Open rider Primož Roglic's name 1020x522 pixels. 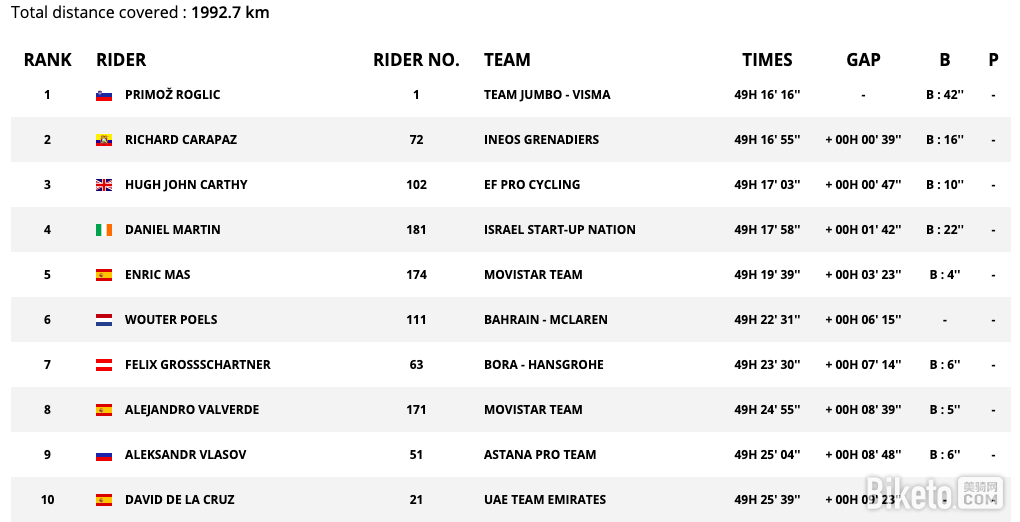(x=172, y=95)
